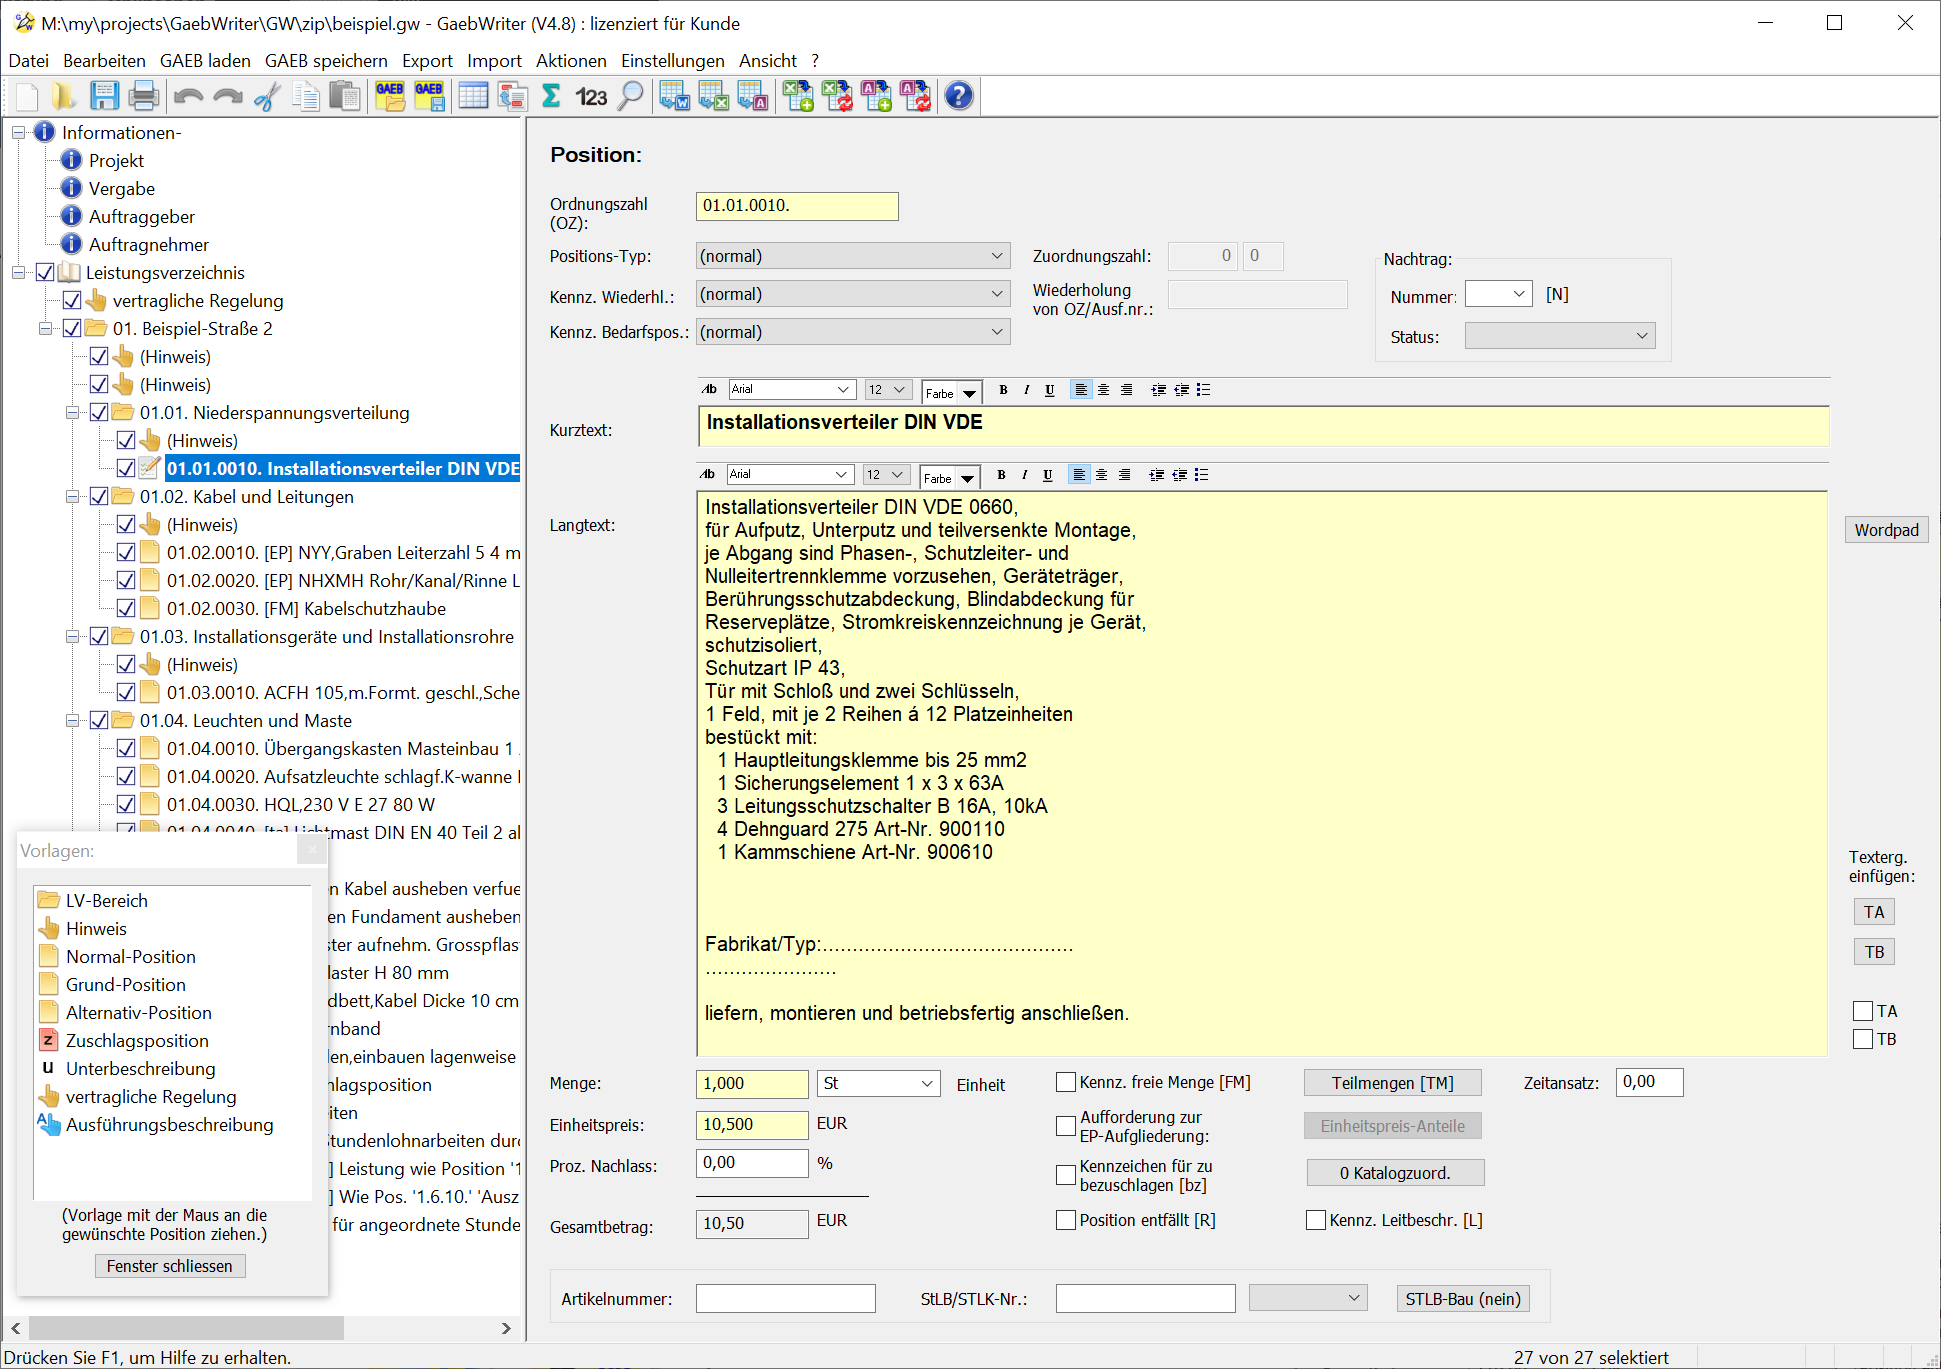
Task: Toggle Kennz. freie Menge [FM] checkbox
Action: click(x=1066, y=1082)
